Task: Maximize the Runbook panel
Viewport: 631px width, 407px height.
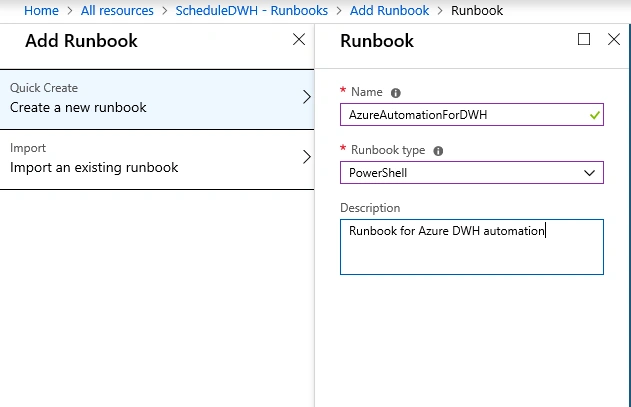Action: (584, 39)
